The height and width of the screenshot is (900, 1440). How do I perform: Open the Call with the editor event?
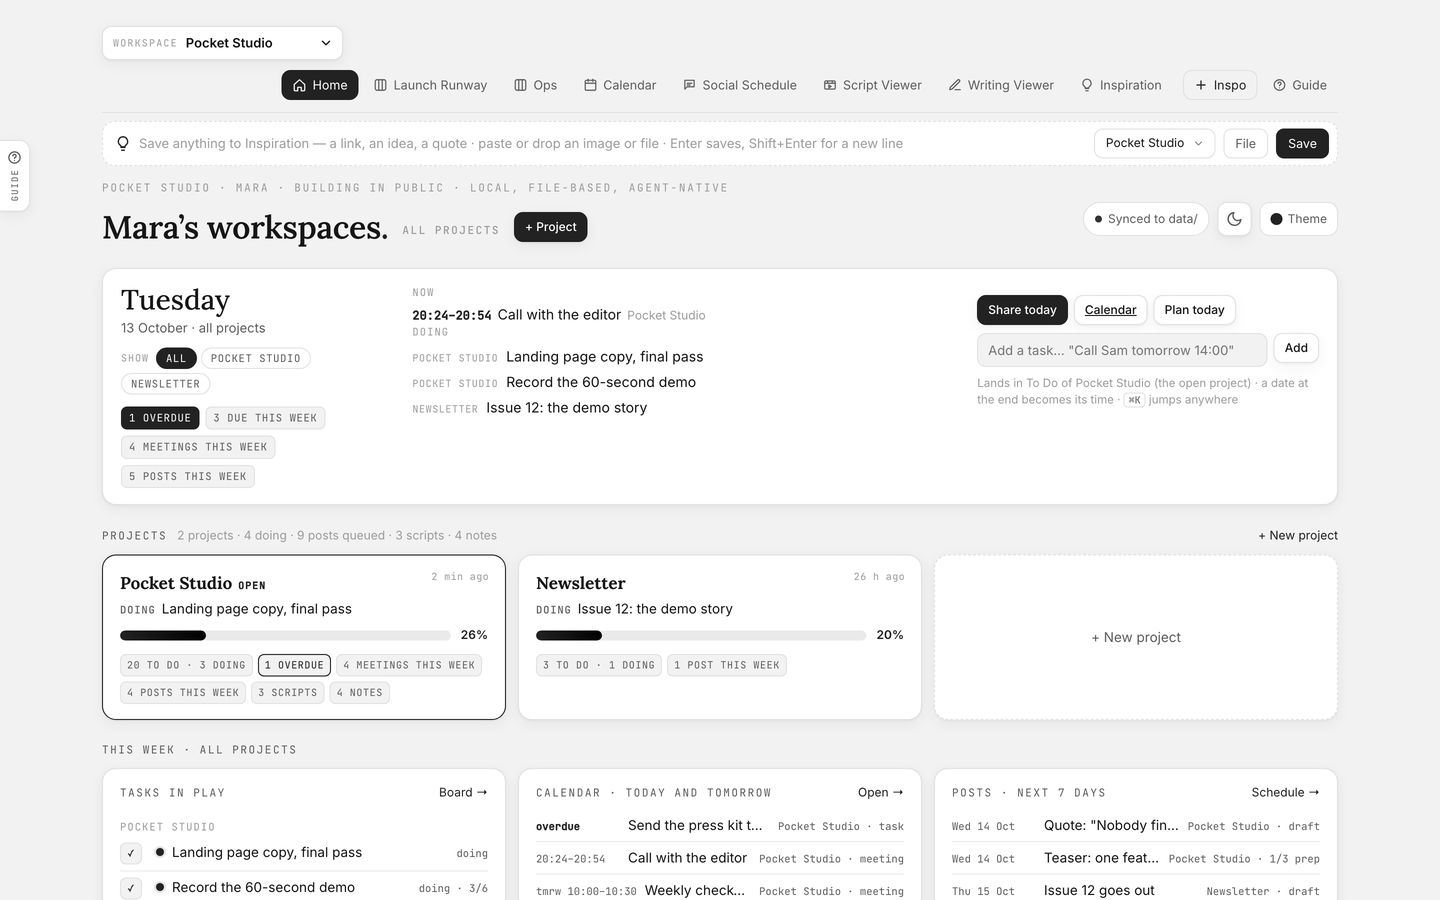(559, 315)
